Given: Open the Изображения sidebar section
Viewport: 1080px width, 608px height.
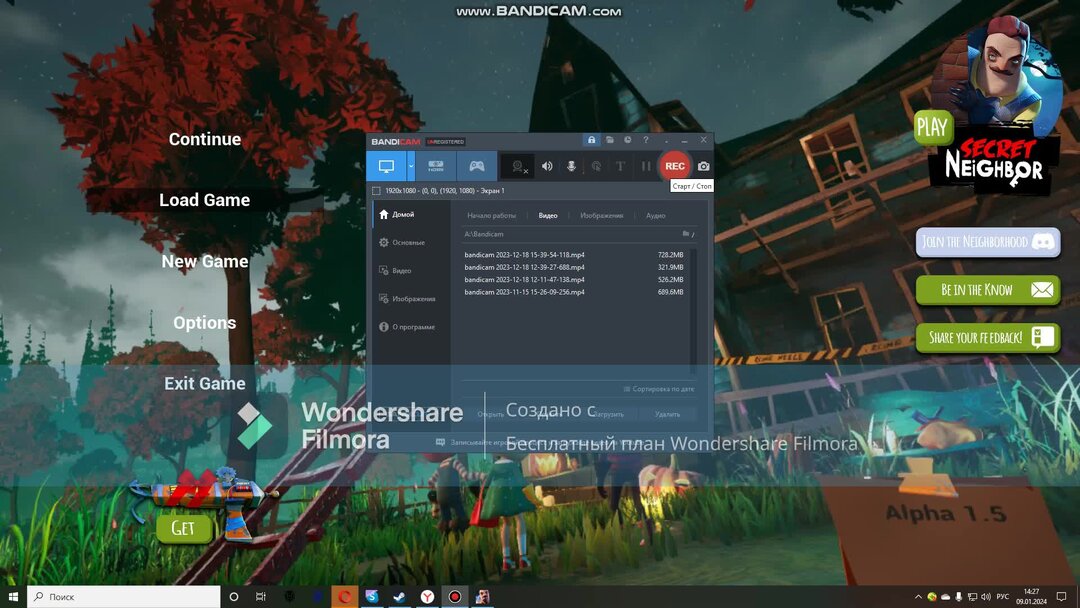Looking at the screenshot, I should pyautogui.click(x=411, y=299).
